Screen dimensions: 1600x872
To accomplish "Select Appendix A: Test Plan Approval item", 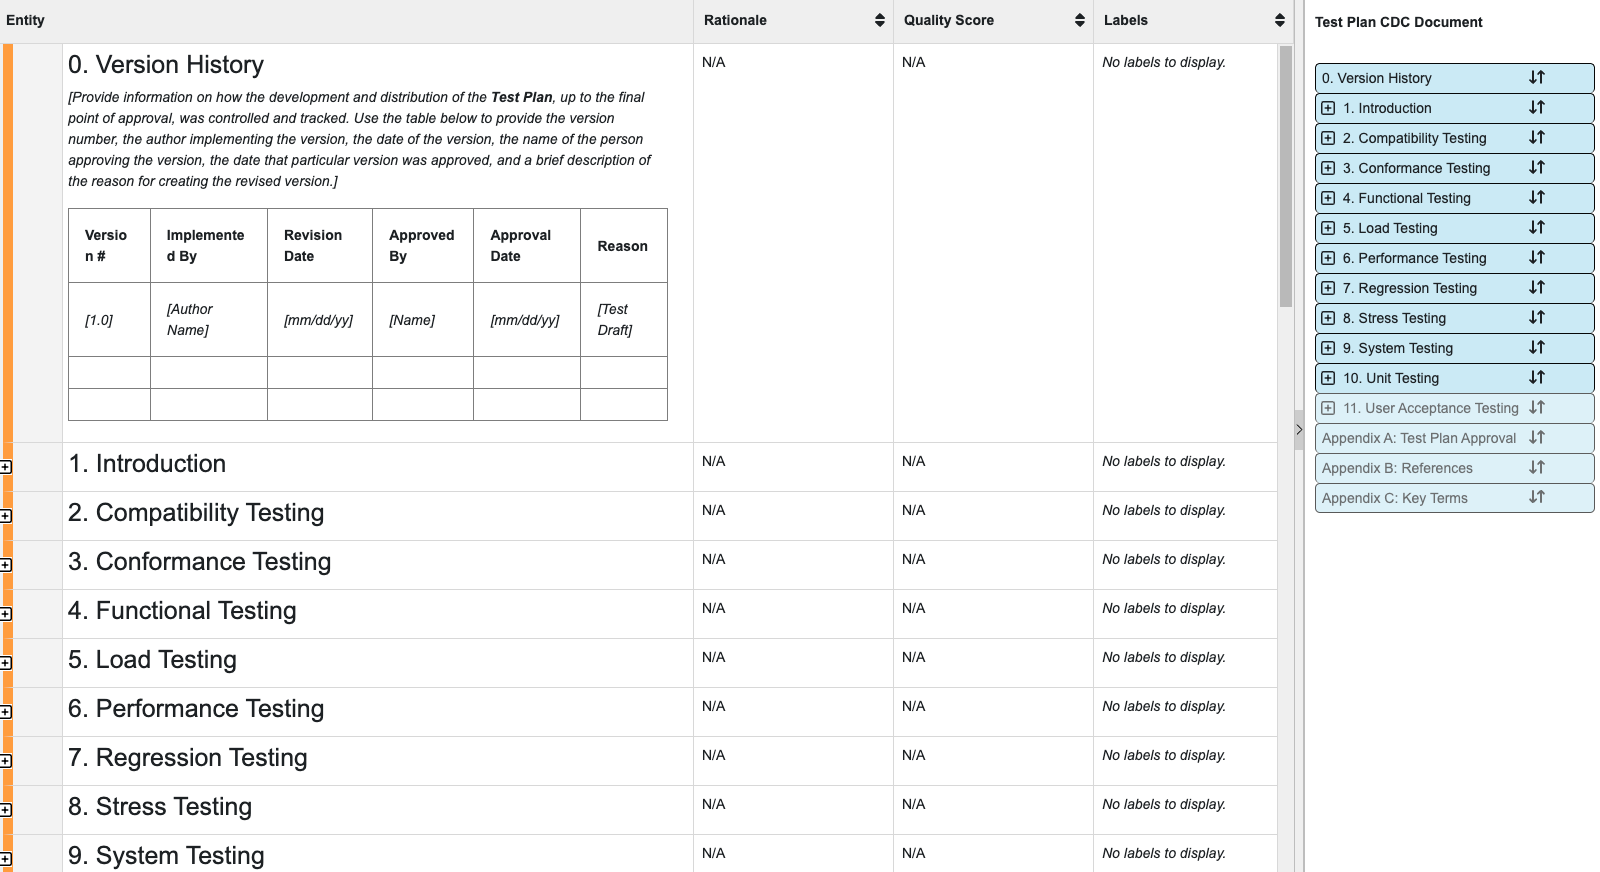I will 1418,438.
